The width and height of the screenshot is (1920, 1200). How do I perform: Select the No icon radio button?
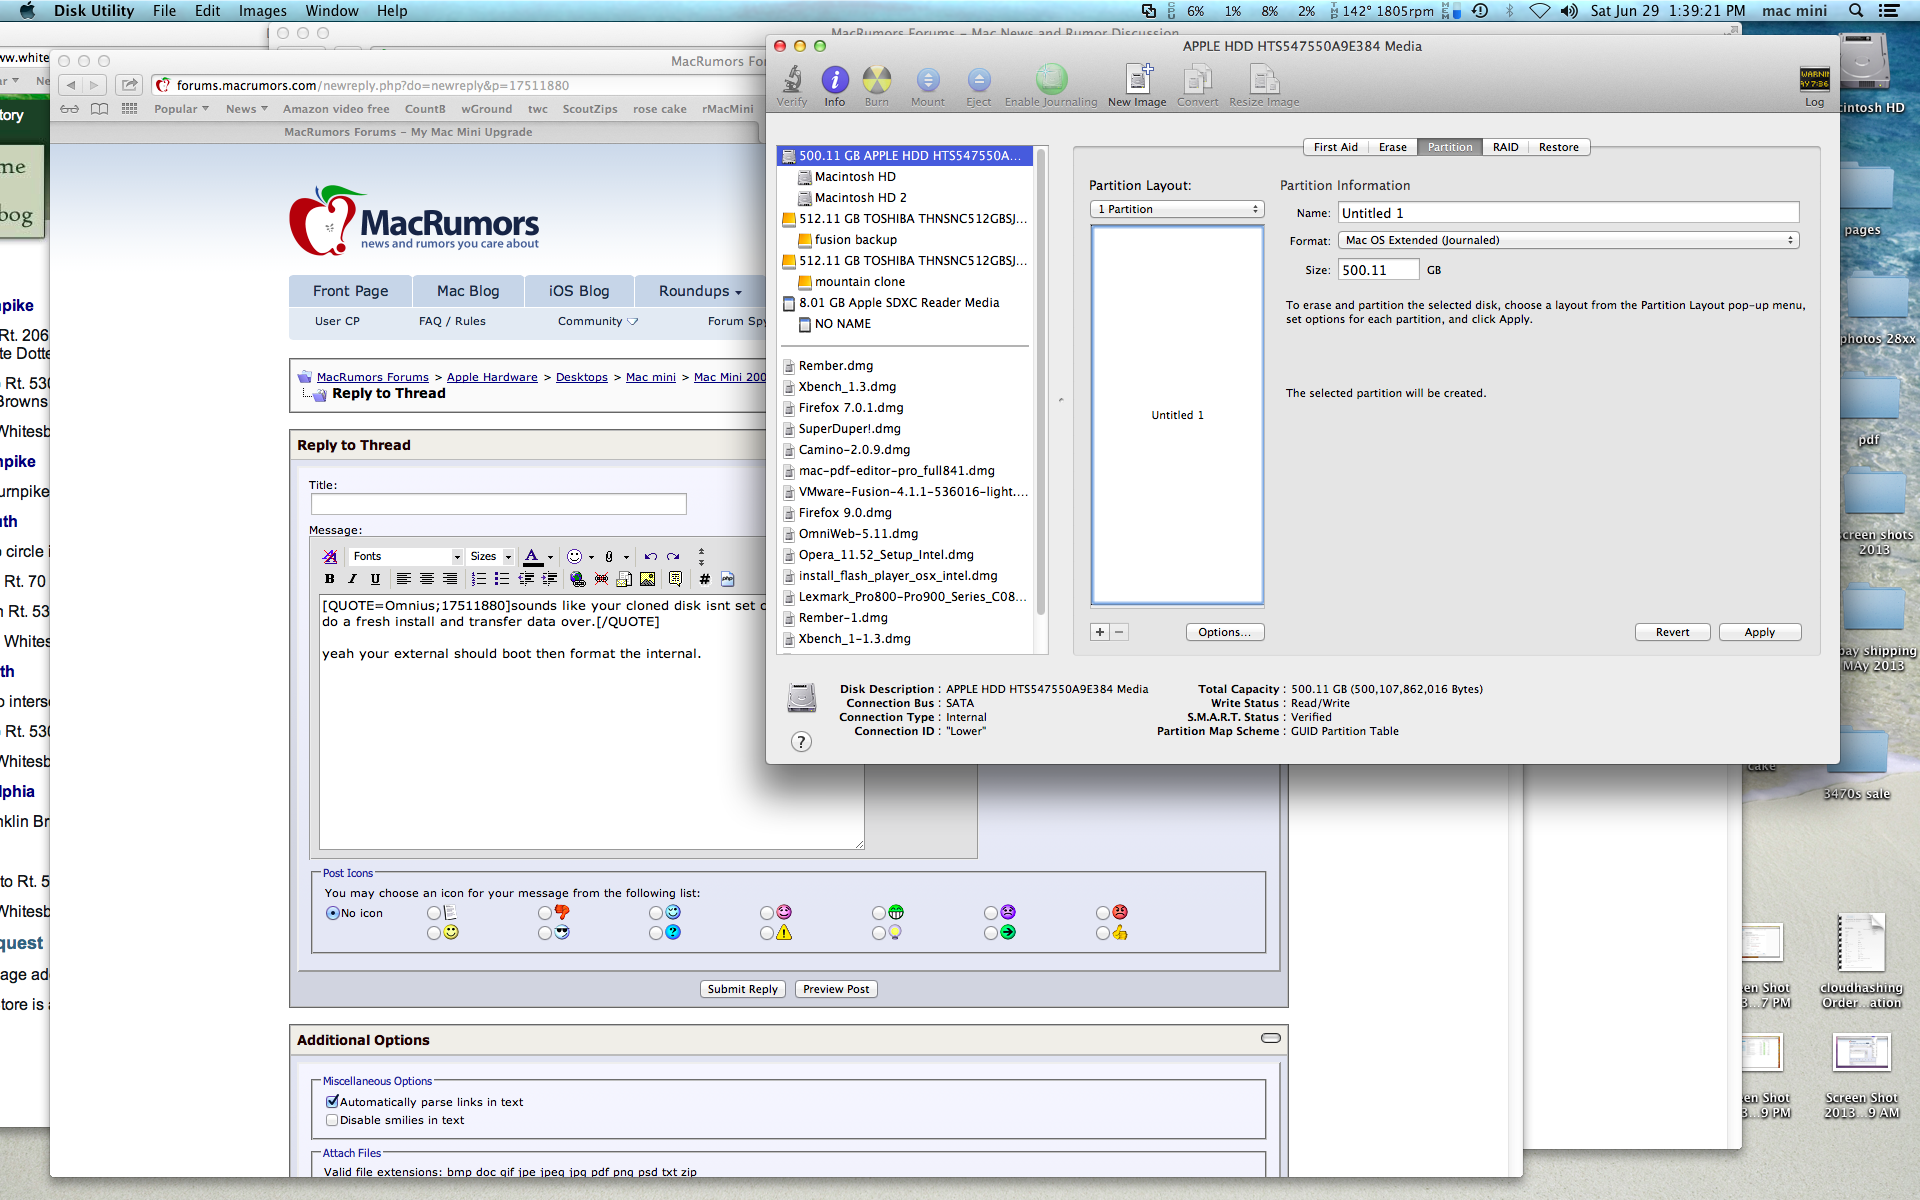pos(333,913)
